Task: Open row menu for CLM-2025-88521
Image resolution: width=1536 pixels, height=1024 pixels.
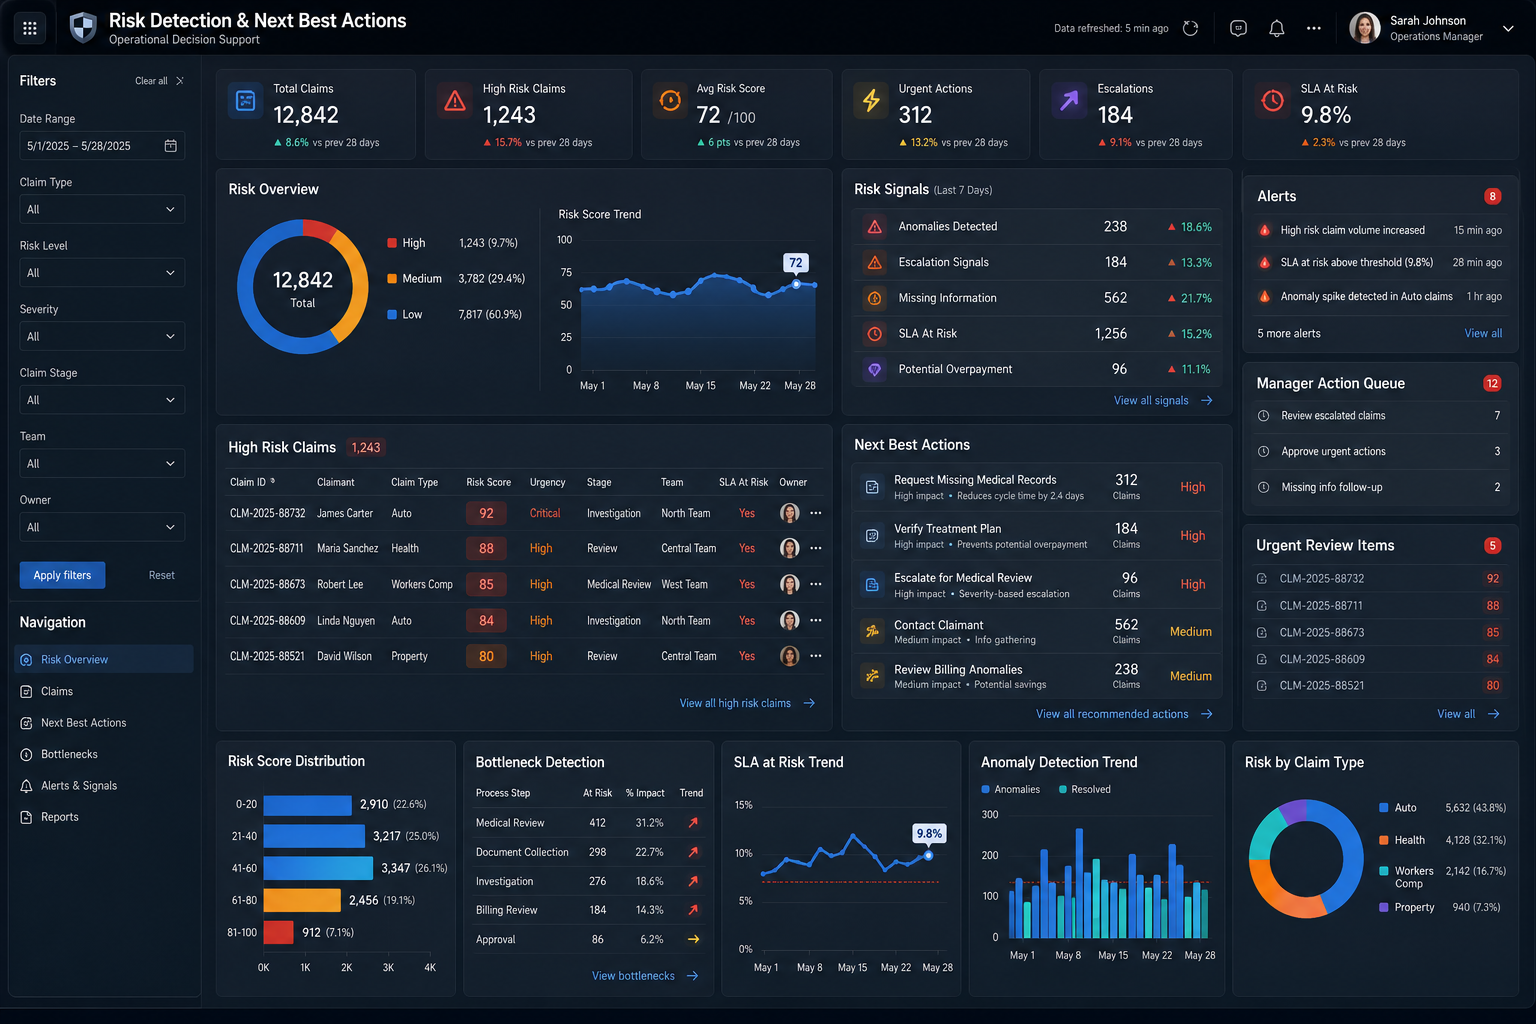Action: (816, 656)
